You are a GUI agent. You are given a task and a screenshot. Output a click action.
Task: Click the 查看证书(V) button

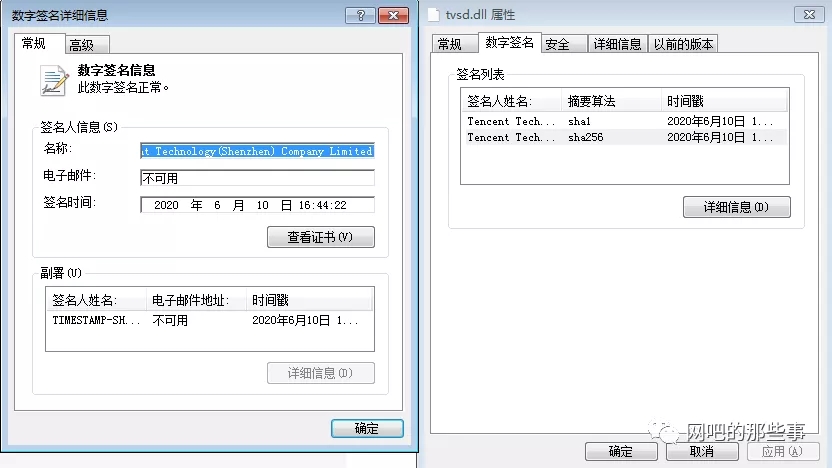320,237
